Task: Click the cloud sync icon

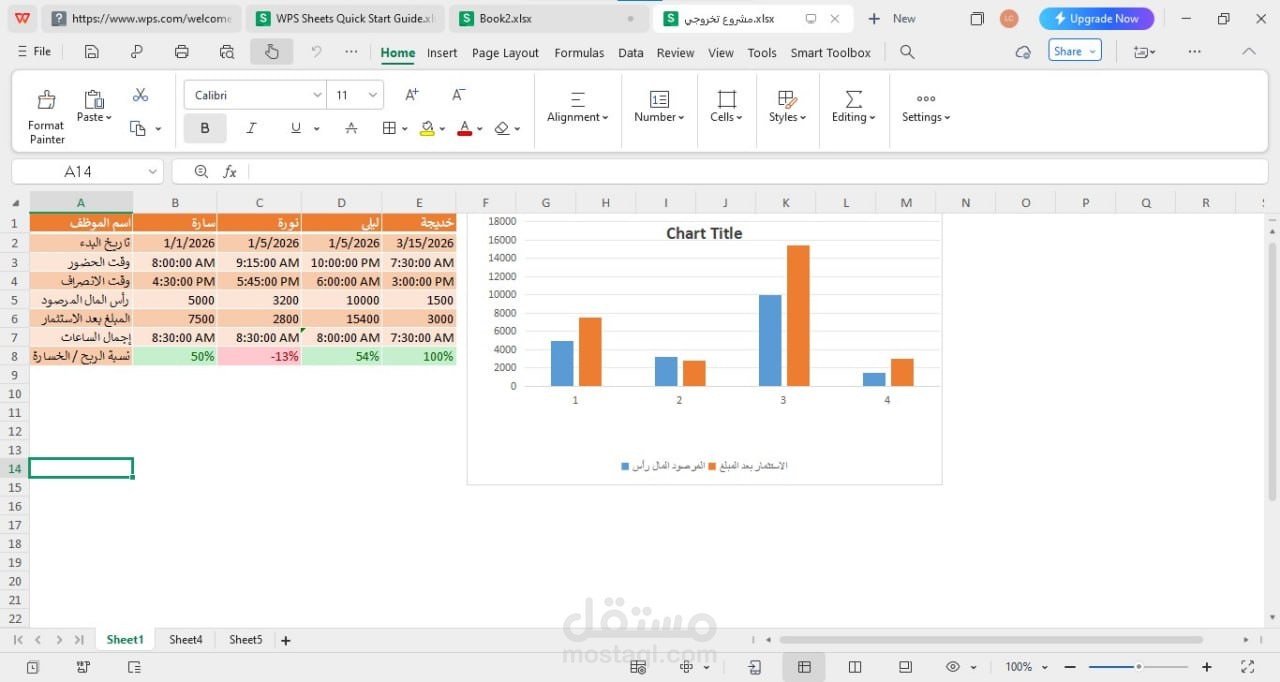Action: 1022,52
